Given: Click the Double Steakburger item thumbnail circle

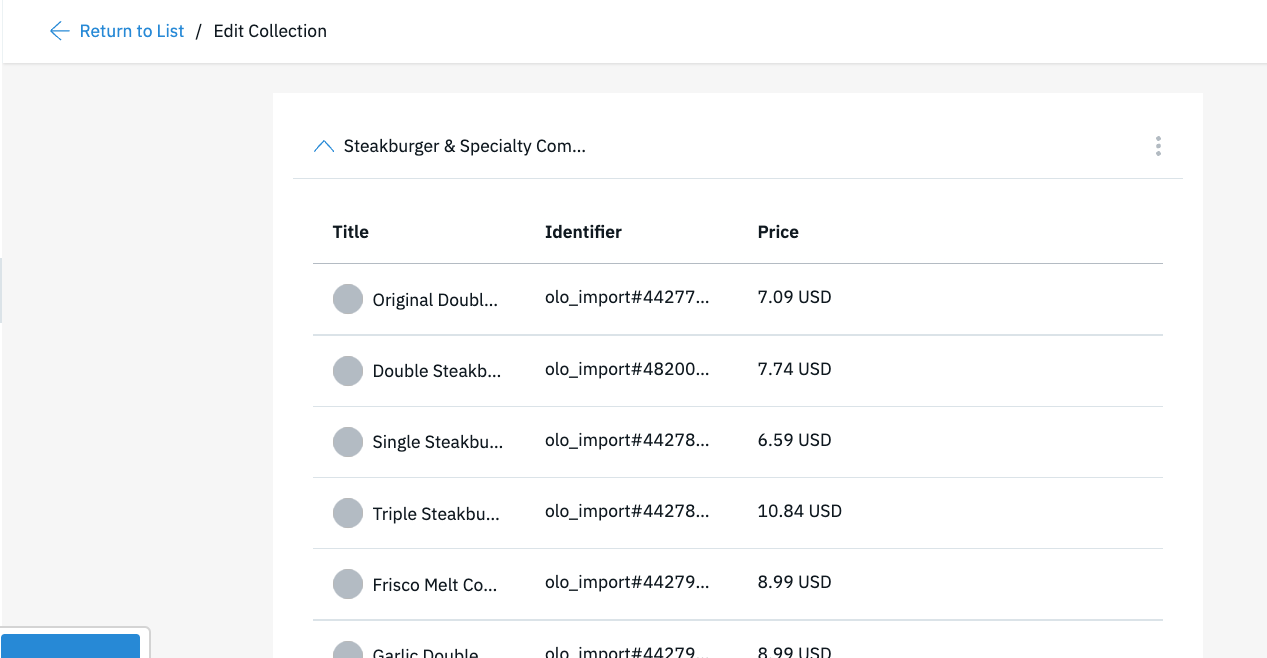Looking at the screenshot, I should pos(348,370).
